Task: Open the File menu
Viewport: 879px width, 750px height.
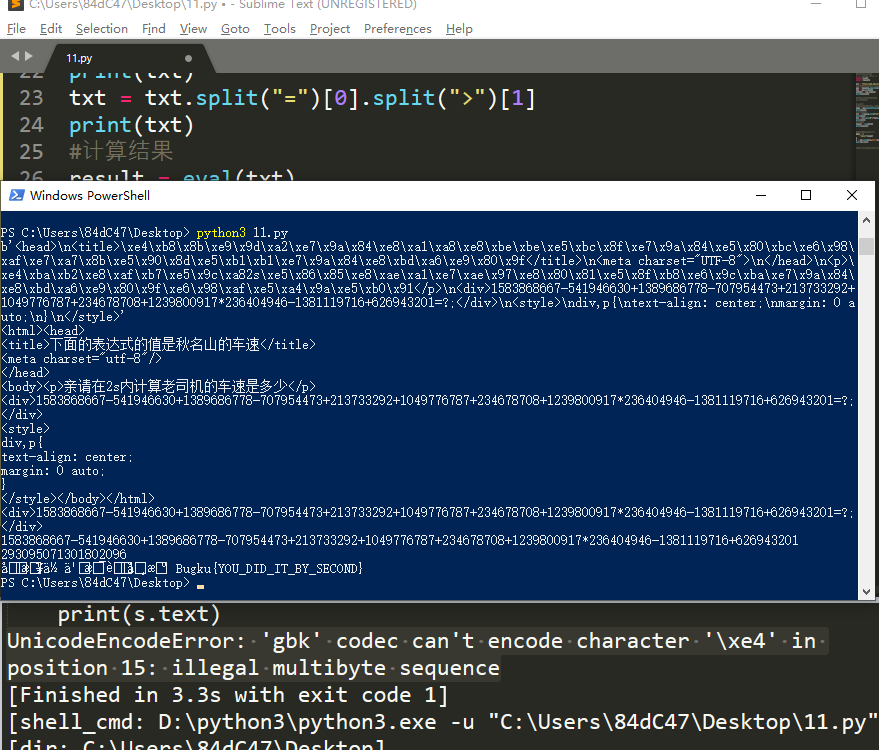Action: pos(16,29)
